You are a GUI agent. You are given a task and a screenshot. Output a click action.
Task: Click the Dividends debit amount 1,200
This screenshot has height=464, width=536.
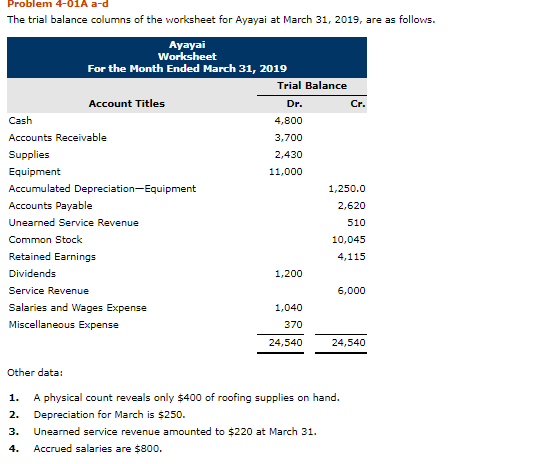(x=288, y=274)
